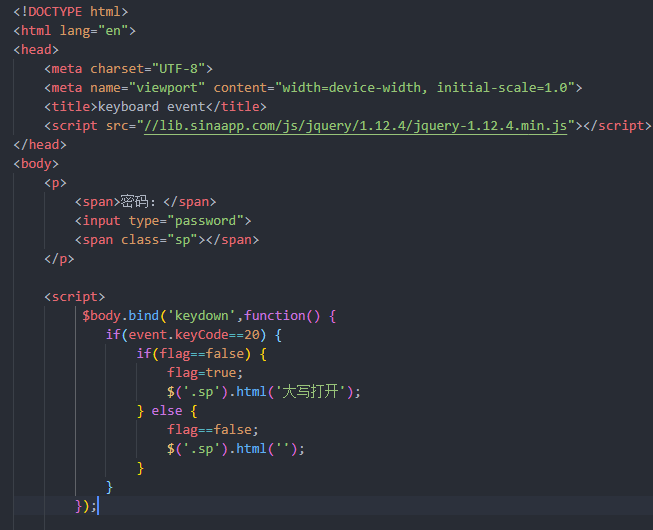The height and width of the screenshot is (530, 653).
Task: Click 'event.keyCode==20' condition
Action: pyautogui.click(x=194, y=335)
